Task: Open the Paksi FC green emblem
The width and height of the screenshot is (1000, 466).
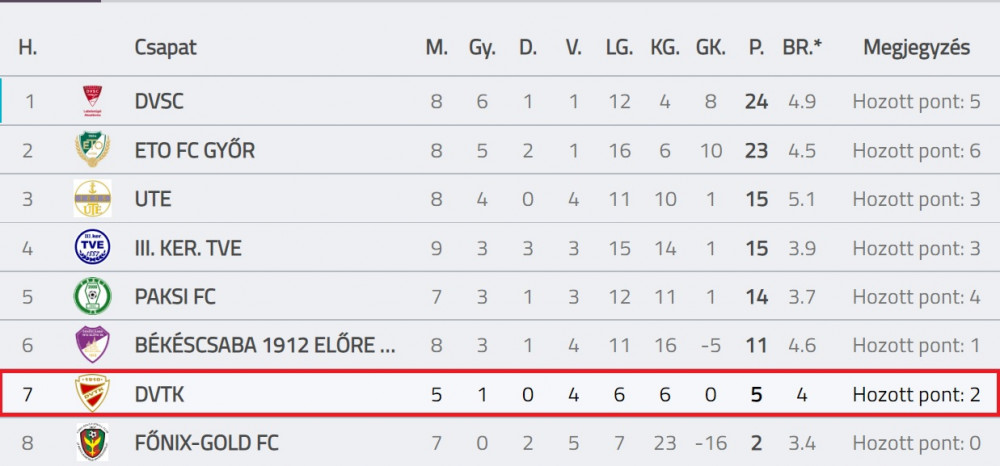Action: pyautogui.click(x=92, y=296)
